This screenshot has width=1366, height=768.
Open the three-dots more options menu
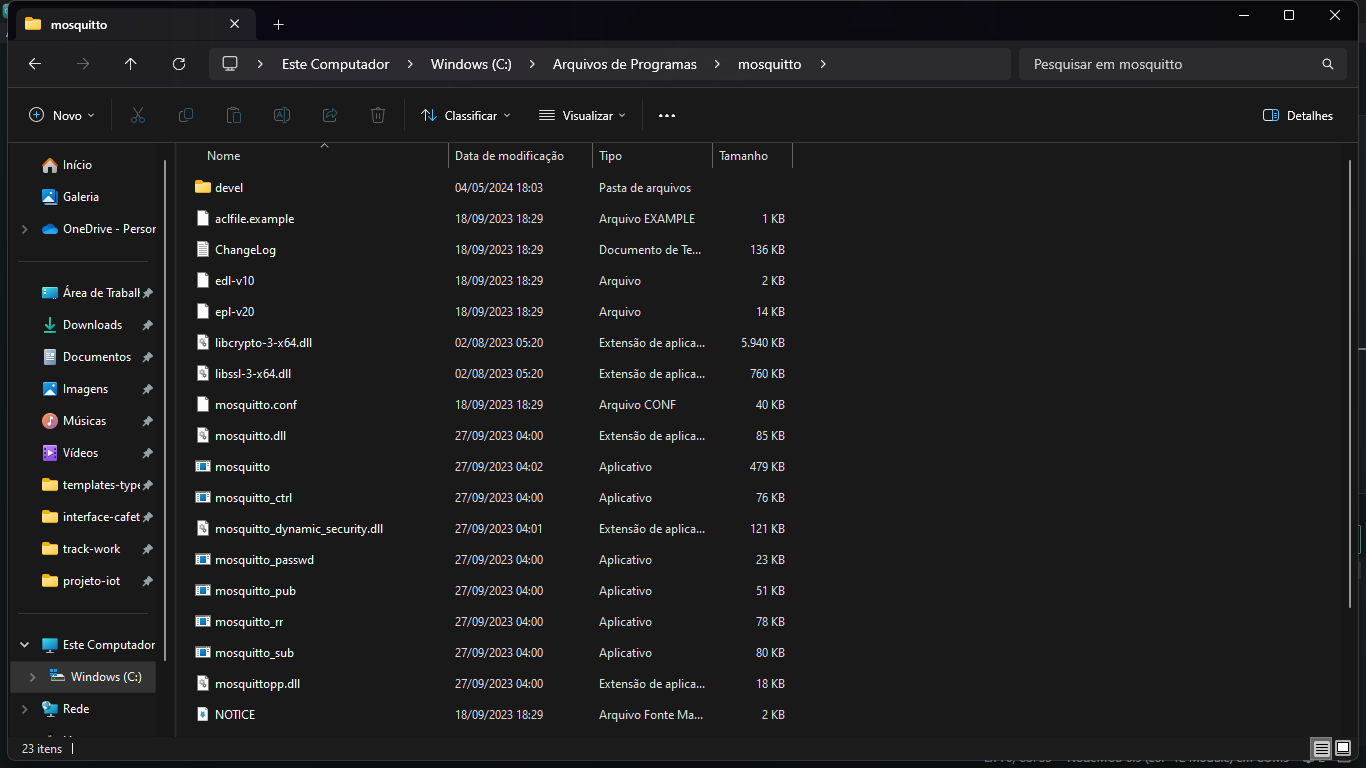pos(667,115)
